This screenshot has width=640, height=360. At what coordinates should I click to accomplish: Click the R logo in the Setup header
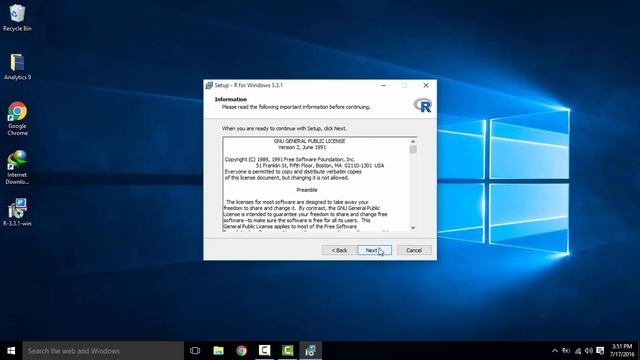(423, 105)
